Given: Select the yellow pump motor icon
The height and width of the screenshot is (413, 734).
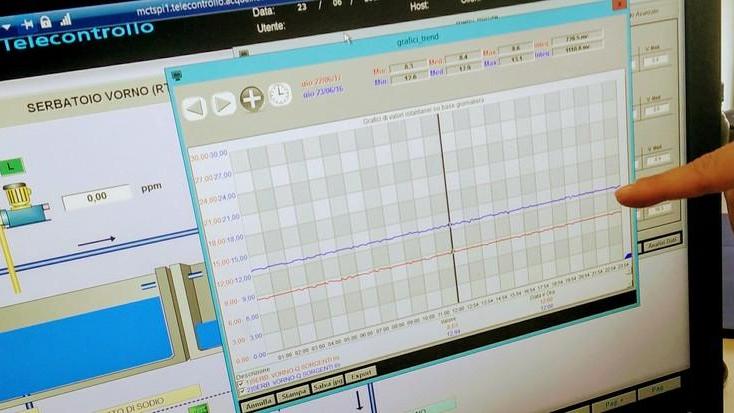Looking at the screenshot, I should tap(18, 195).
